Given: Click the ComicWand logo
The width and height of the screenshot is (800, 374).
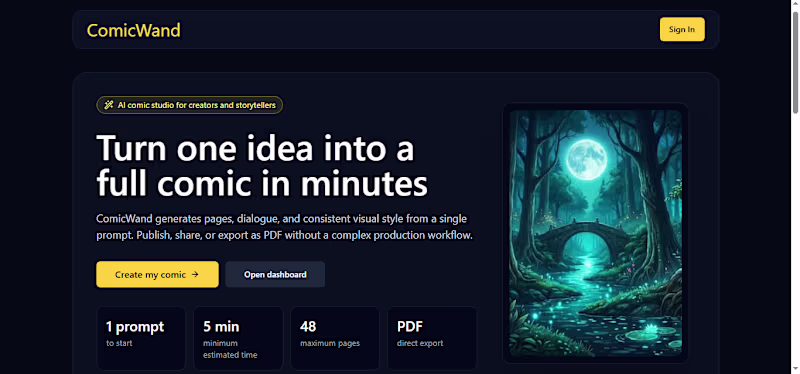Looking at the screenshot, I should 134,31.
